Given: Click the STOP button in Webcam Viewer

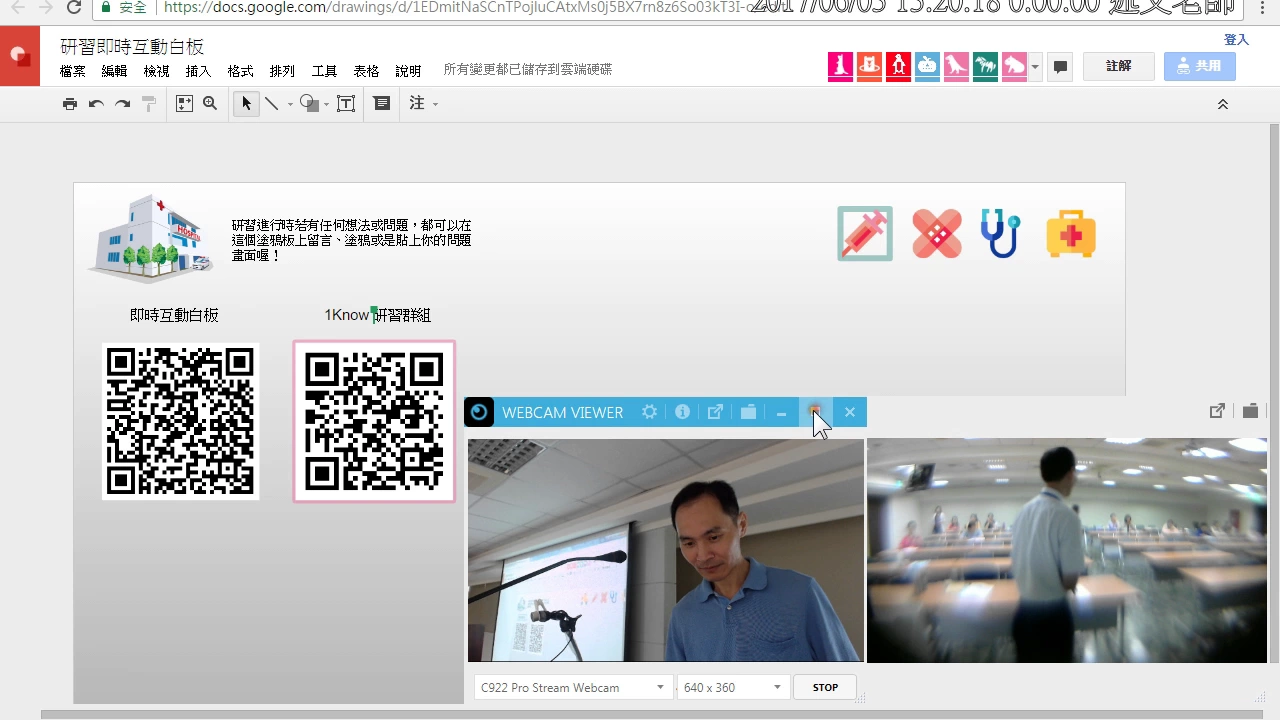Looking at the screenshot, I should pyautogui.click(x=825, y=687).
